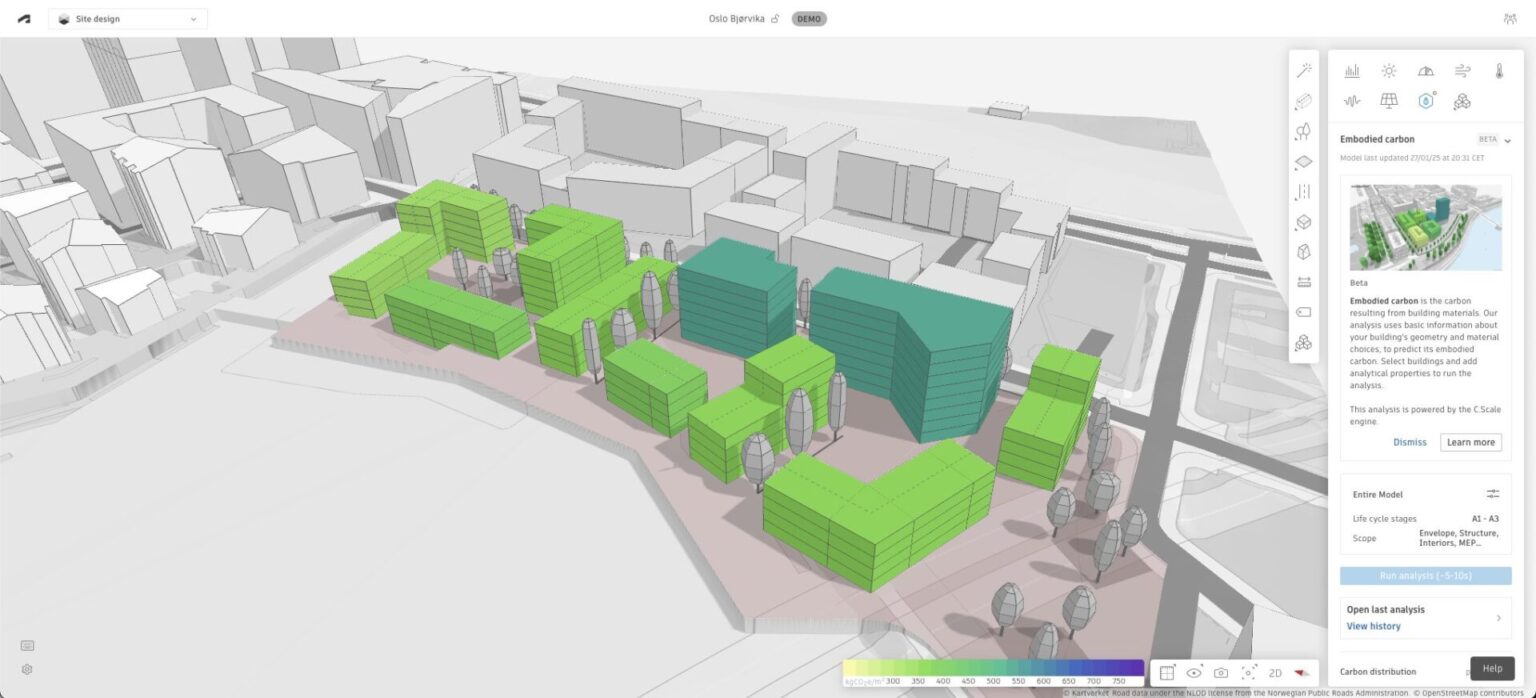This screenshot has height=698, width=1536.
Task: Toggle scene visibility with the eye icon
Action: click(x=1194, y=673)
